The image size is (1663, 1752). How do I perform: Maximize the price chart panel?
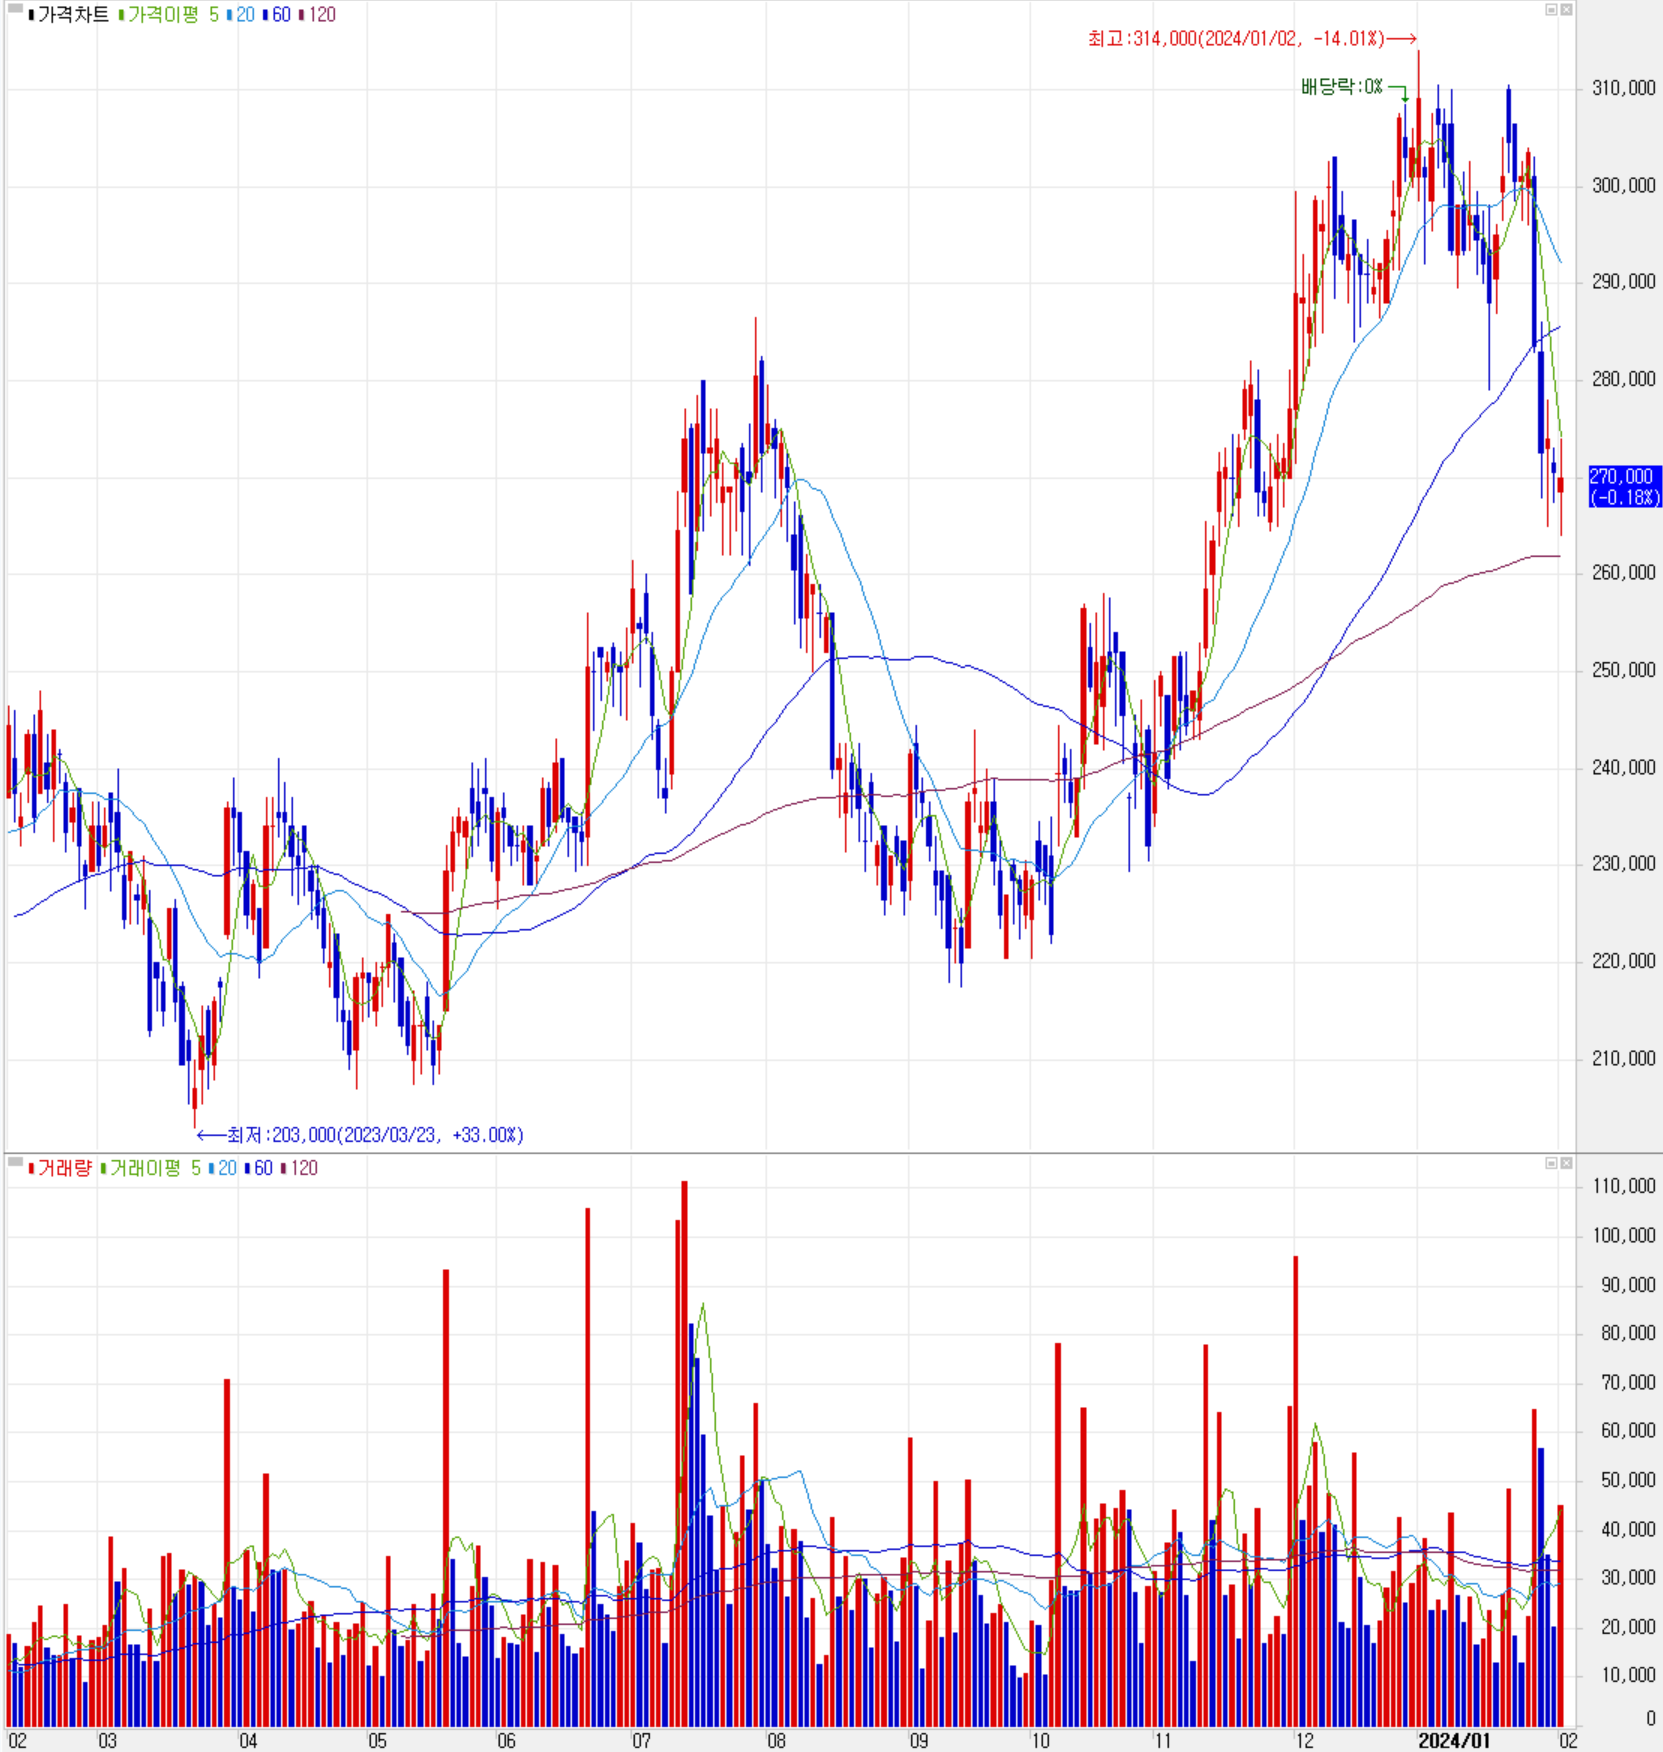pos(1551,10)
